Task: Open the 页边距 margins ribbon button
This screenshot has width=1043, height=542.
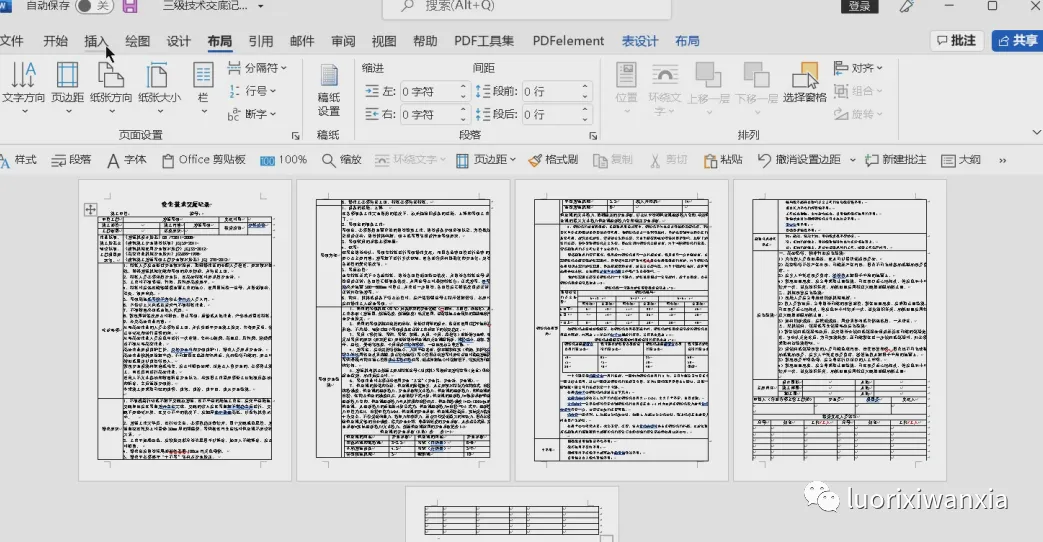Action: pyautogui.click(x=67, y=86)
